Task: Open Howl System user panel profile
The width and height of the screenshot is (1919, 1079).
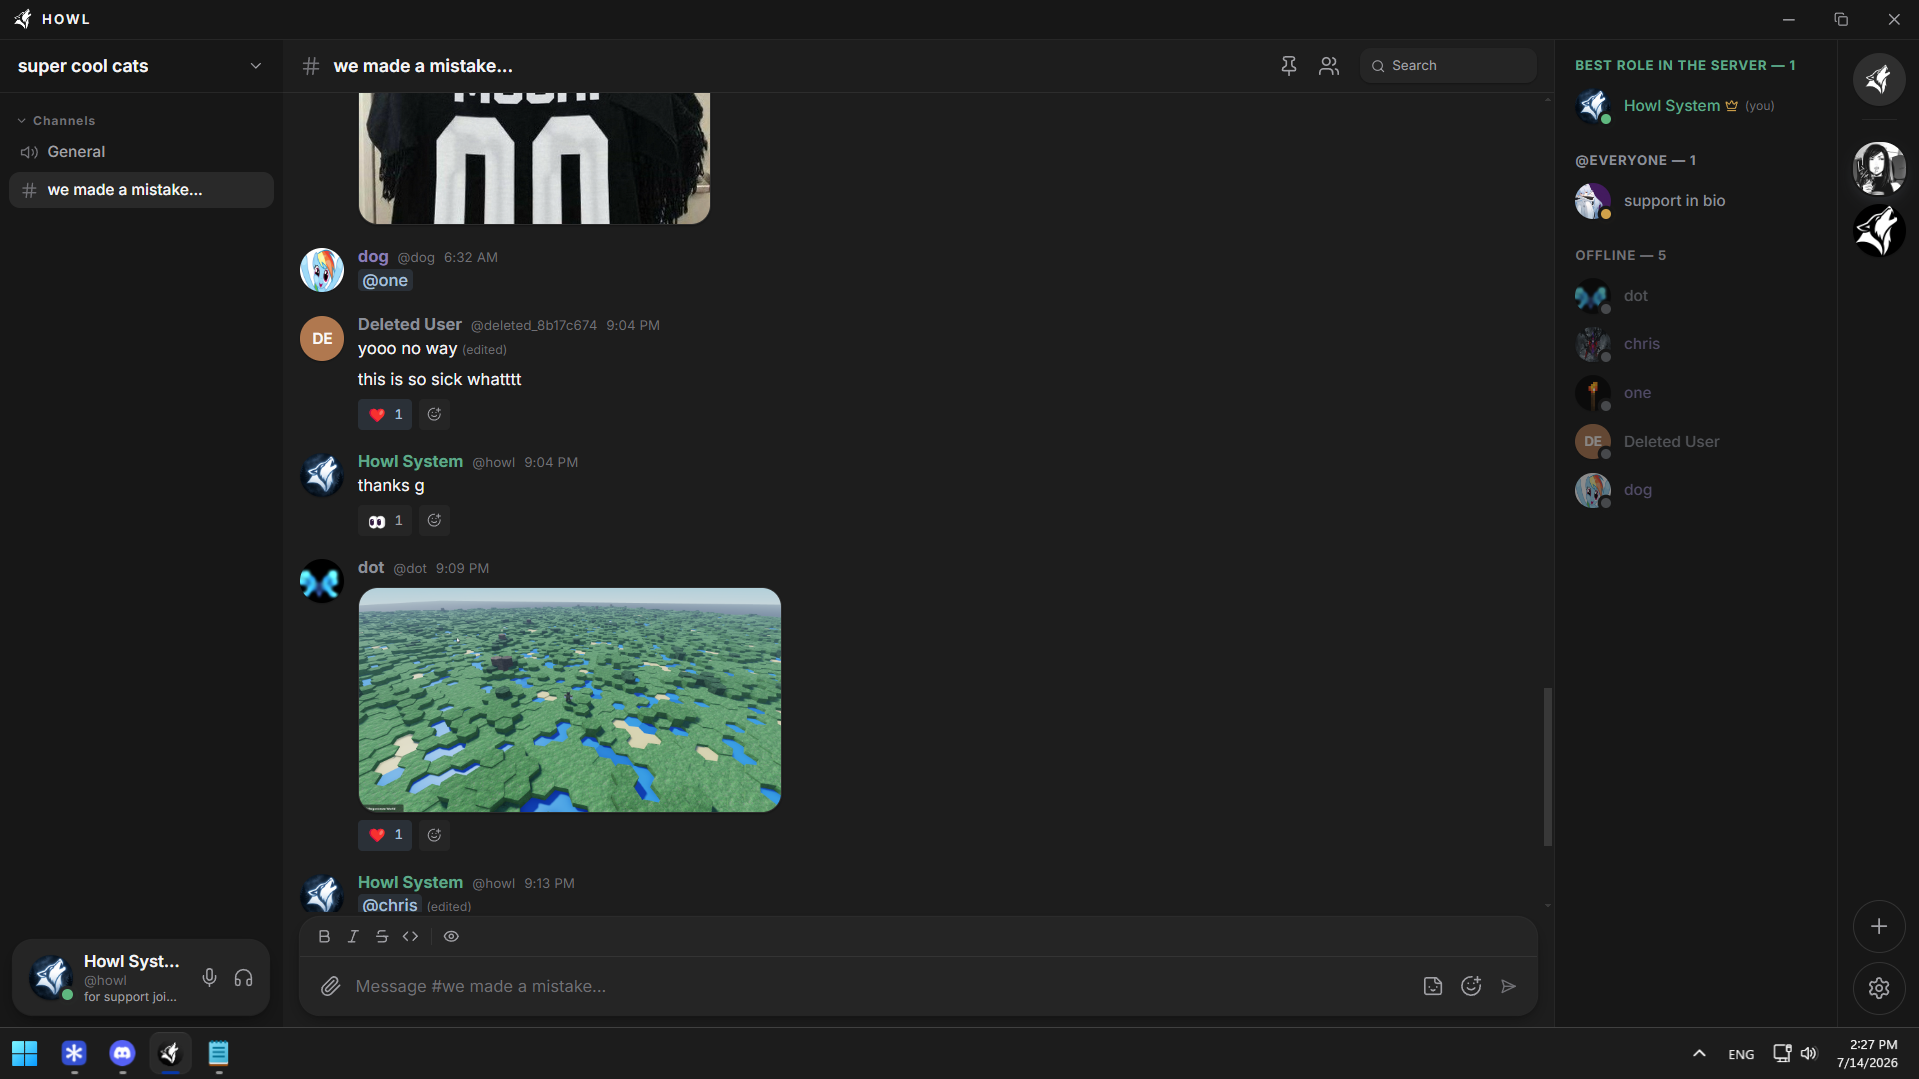Action: point(105,978)
